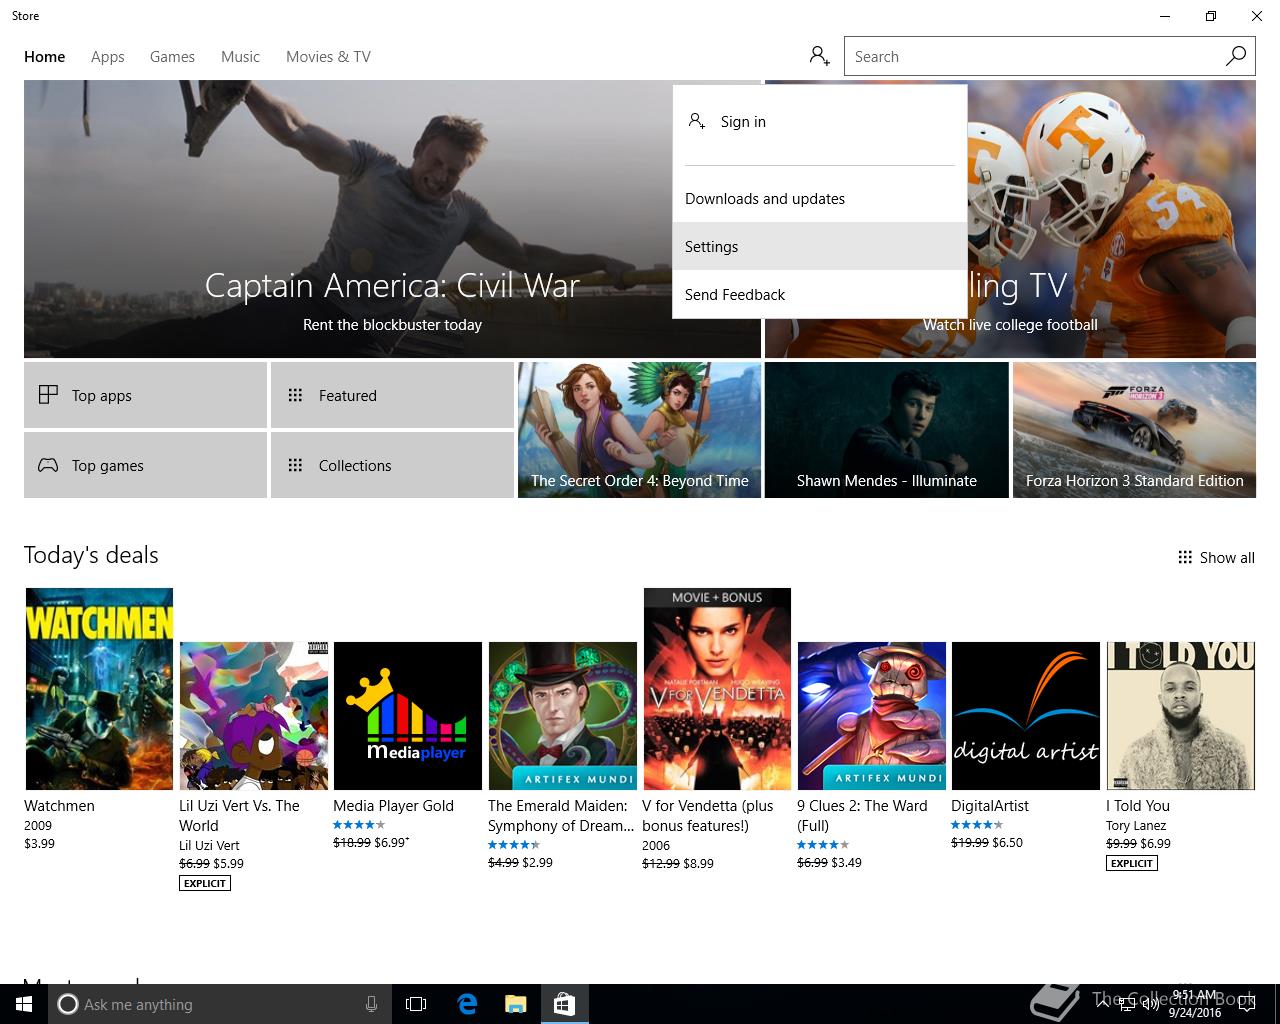The image size is (1280, 1024).
Task: Open the account profile icon
Action: pyautogui.click(x=820, y=56)
